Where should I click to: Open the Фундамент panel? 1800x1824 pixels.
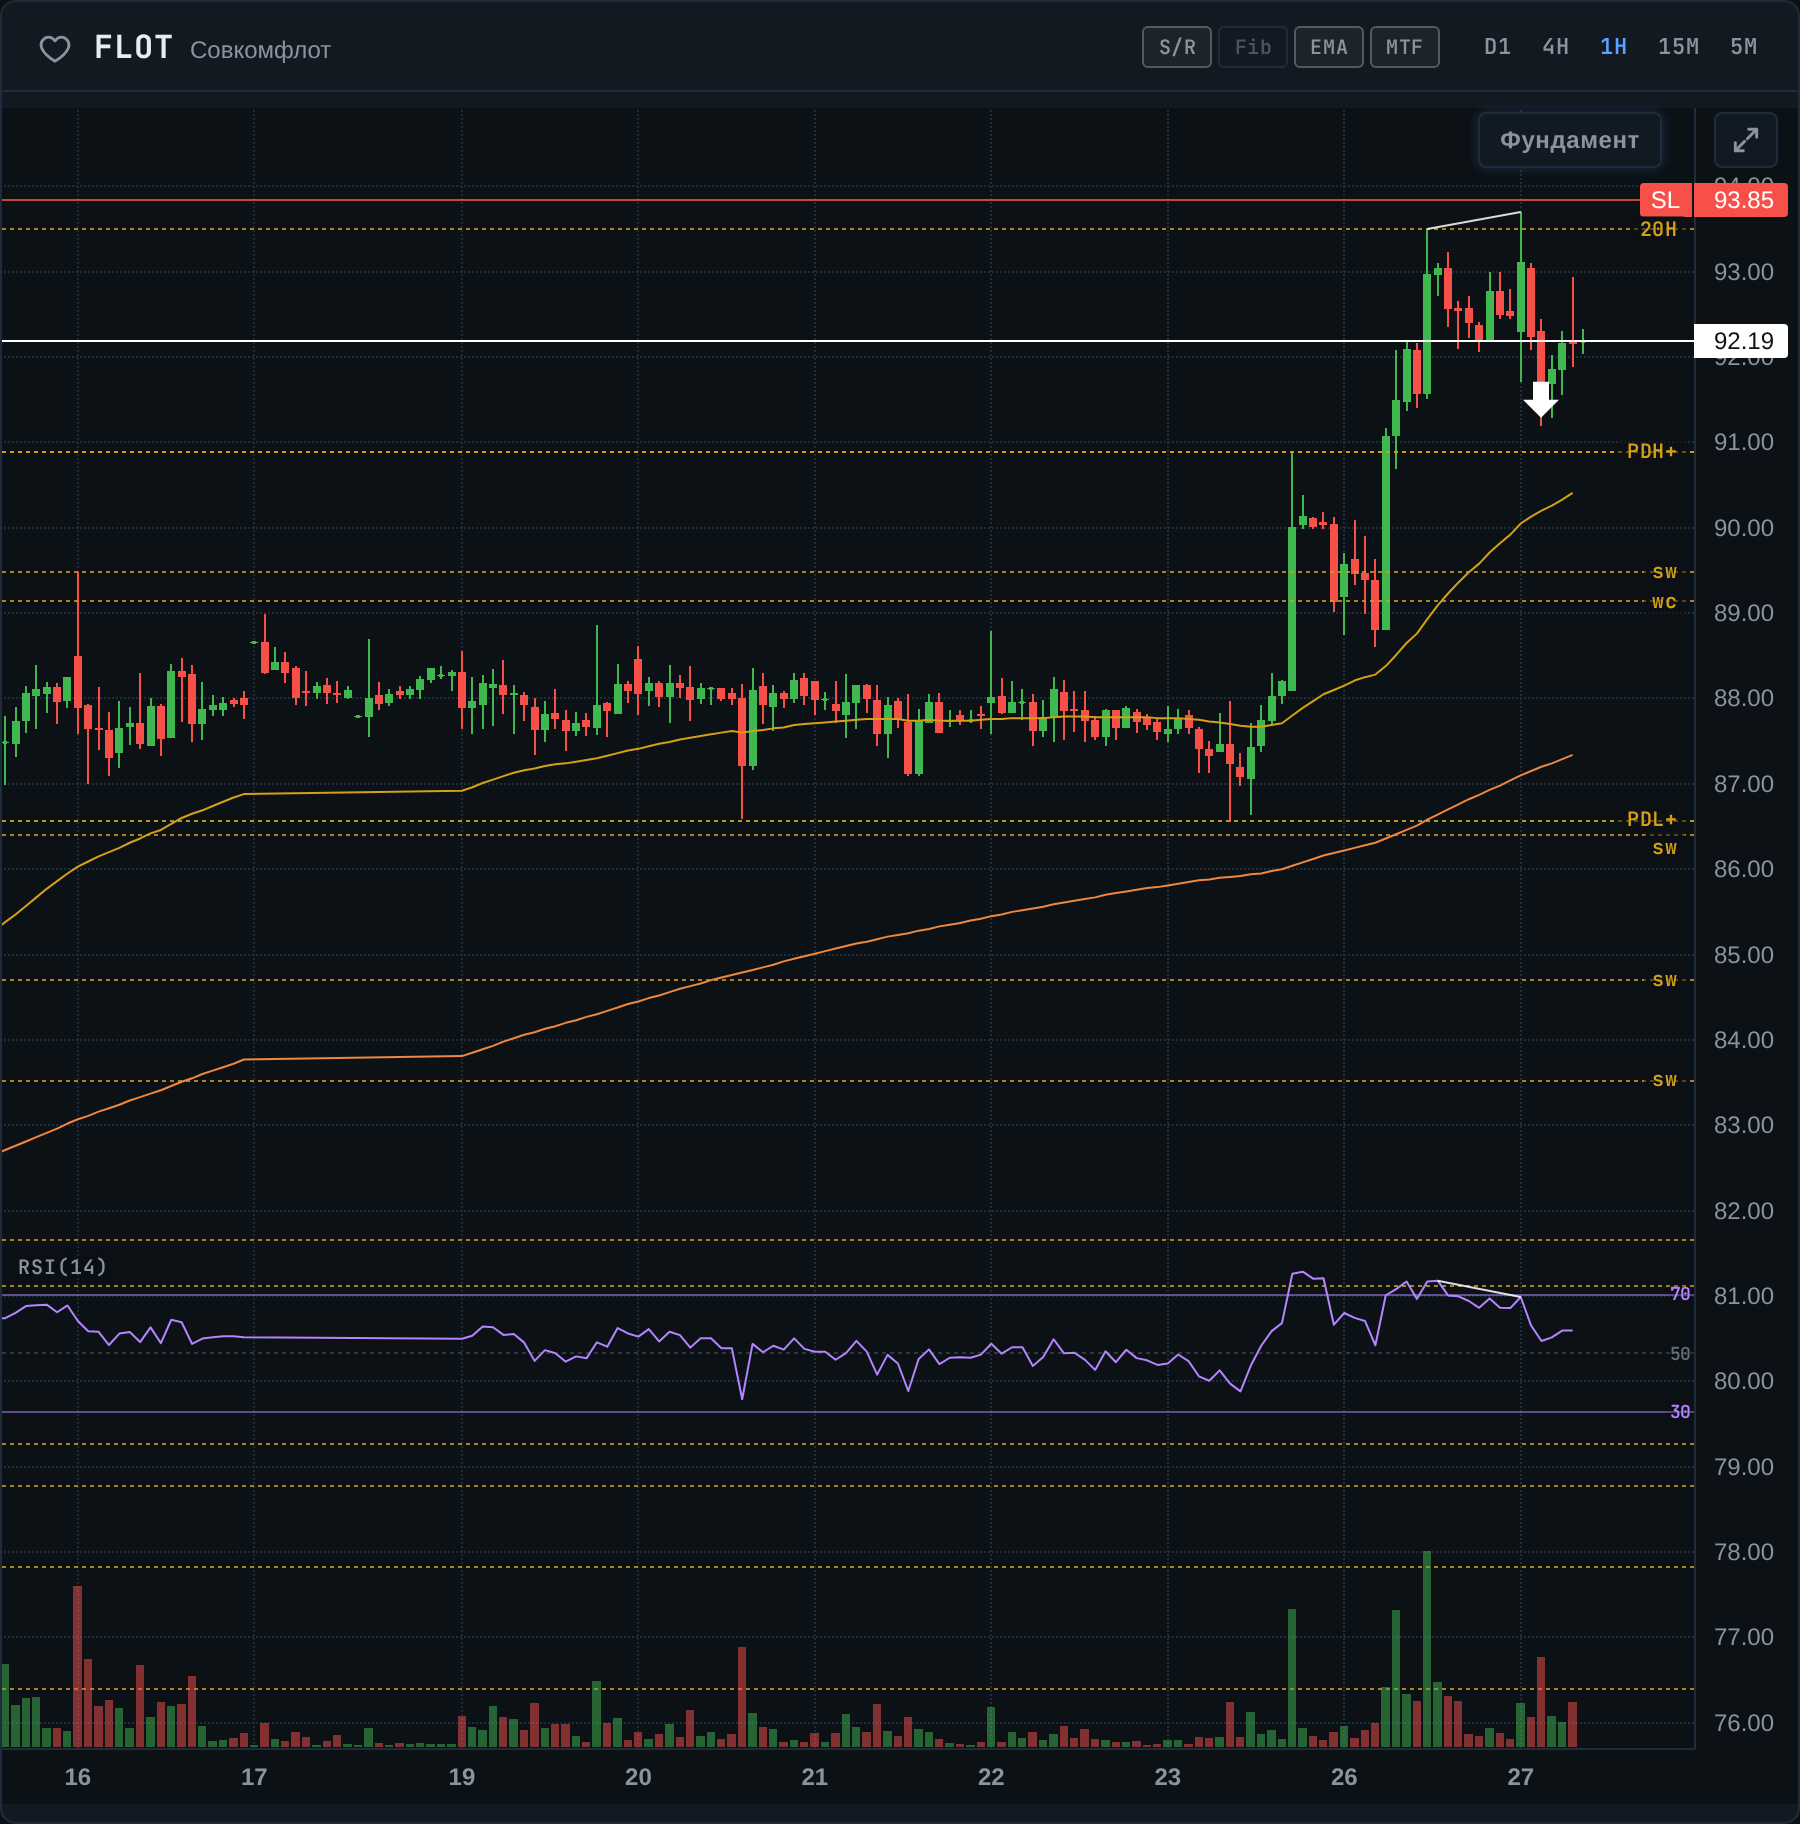click(x=1569, y=140)
